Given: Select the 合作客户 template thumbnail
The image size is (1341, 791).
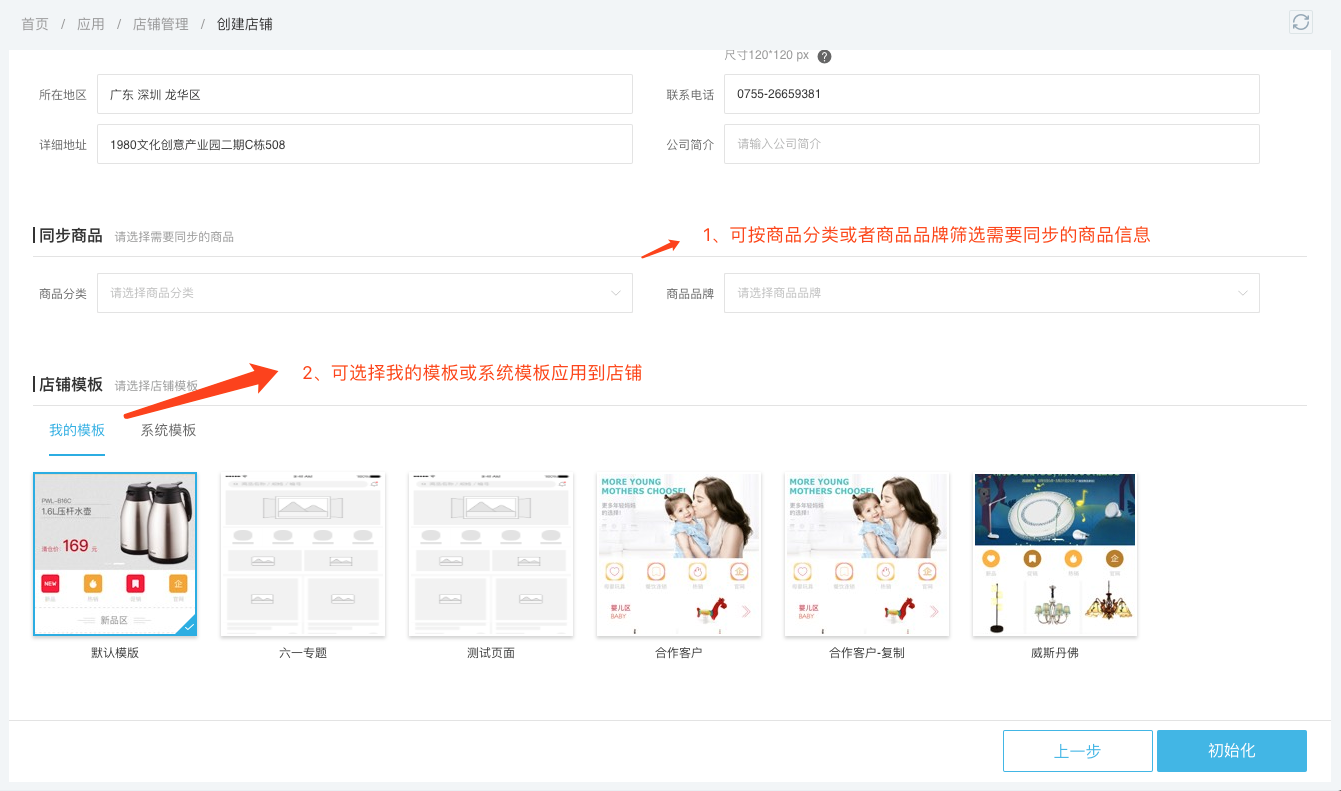Looking at the screenshot, I should tap(679, 554).
